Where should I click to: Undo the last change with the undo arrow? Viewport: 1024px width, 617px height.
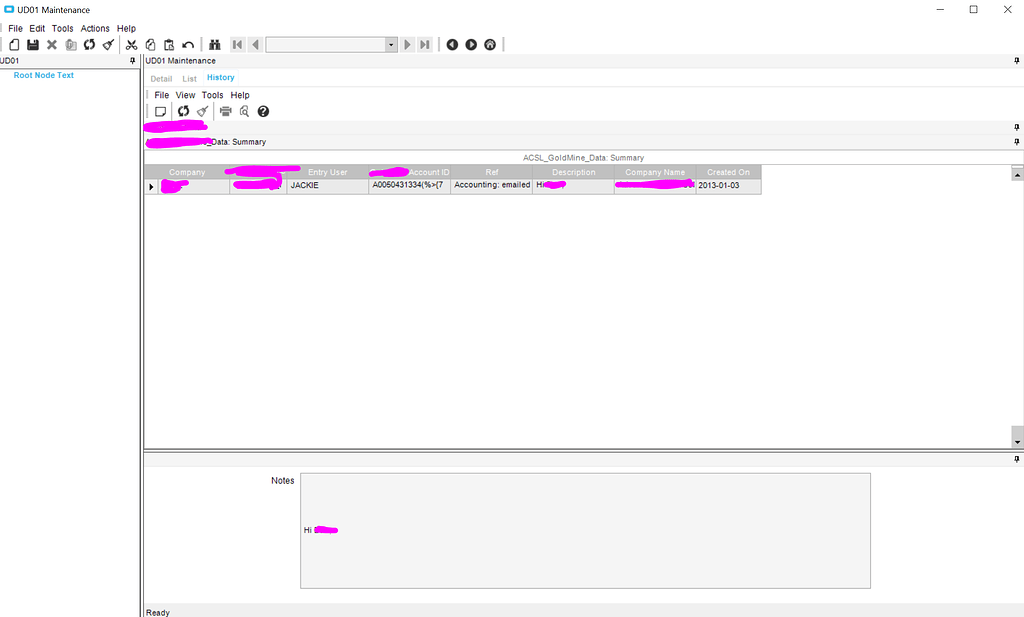tap(188, 44)
